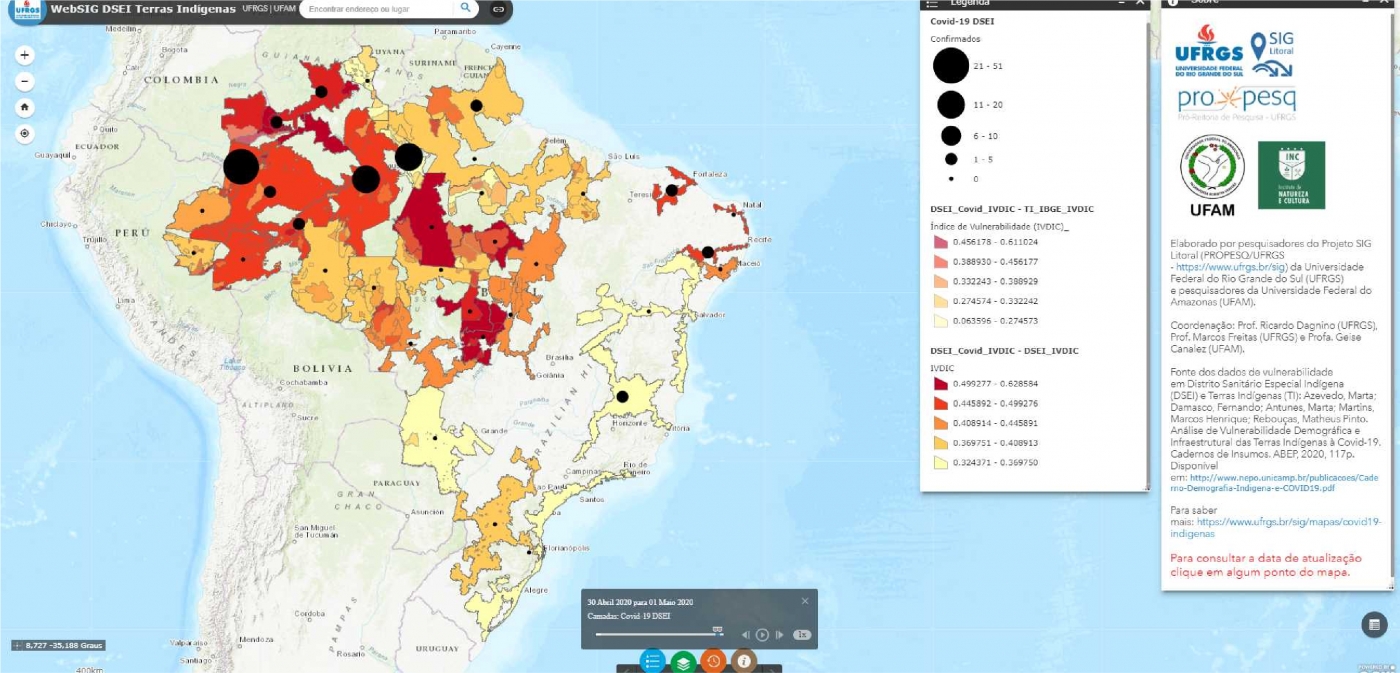This screenshot has width=1400, height=673.
Task: Click the time slider handle
Action: pos(717,630)
